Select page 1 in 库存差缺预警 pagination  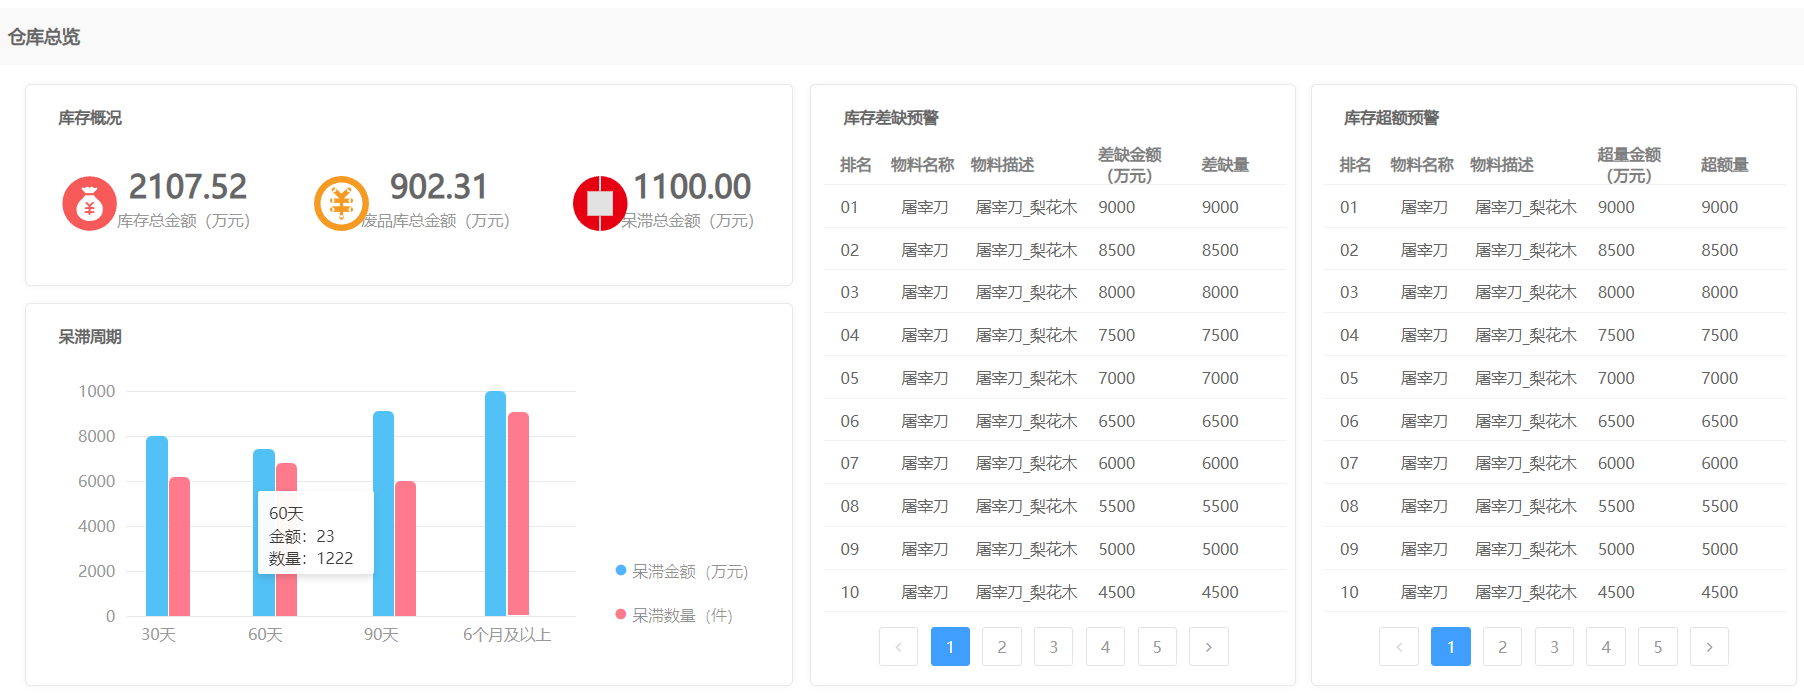coord(950,647)
